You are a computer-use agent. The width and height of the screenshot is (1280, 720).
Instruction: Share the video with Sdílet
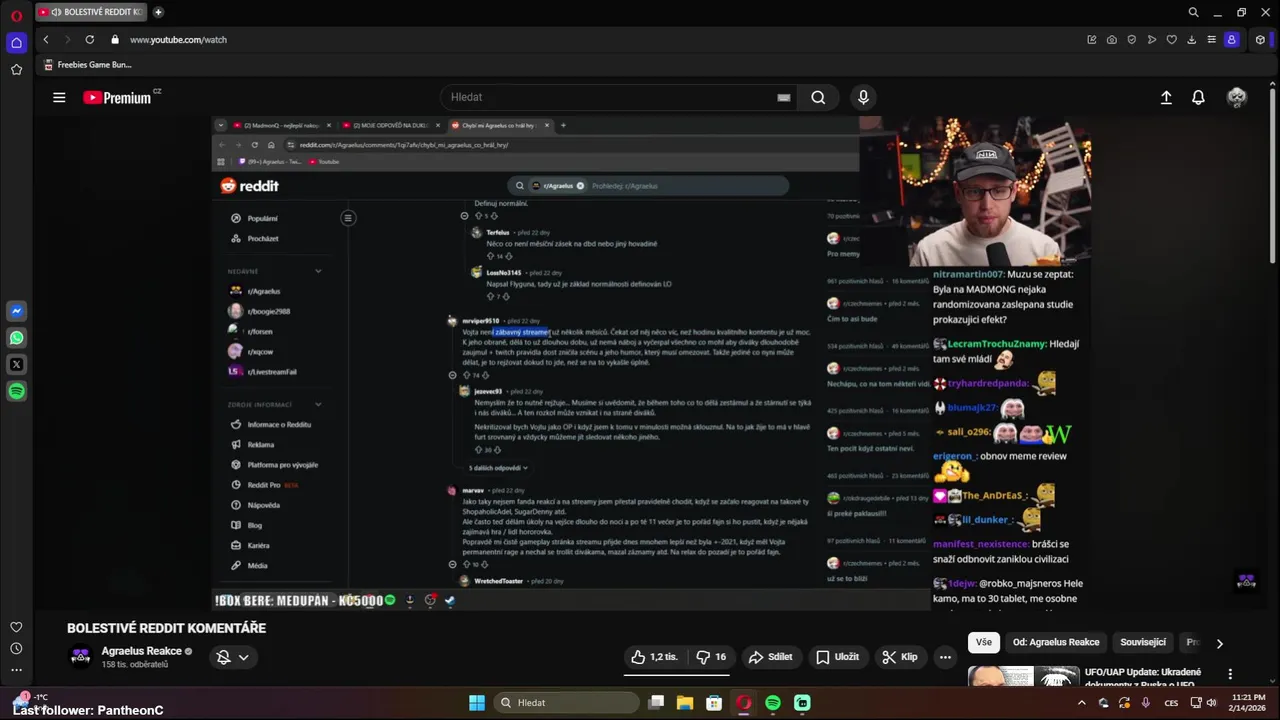pyautogui.click(x=770, y=657)
